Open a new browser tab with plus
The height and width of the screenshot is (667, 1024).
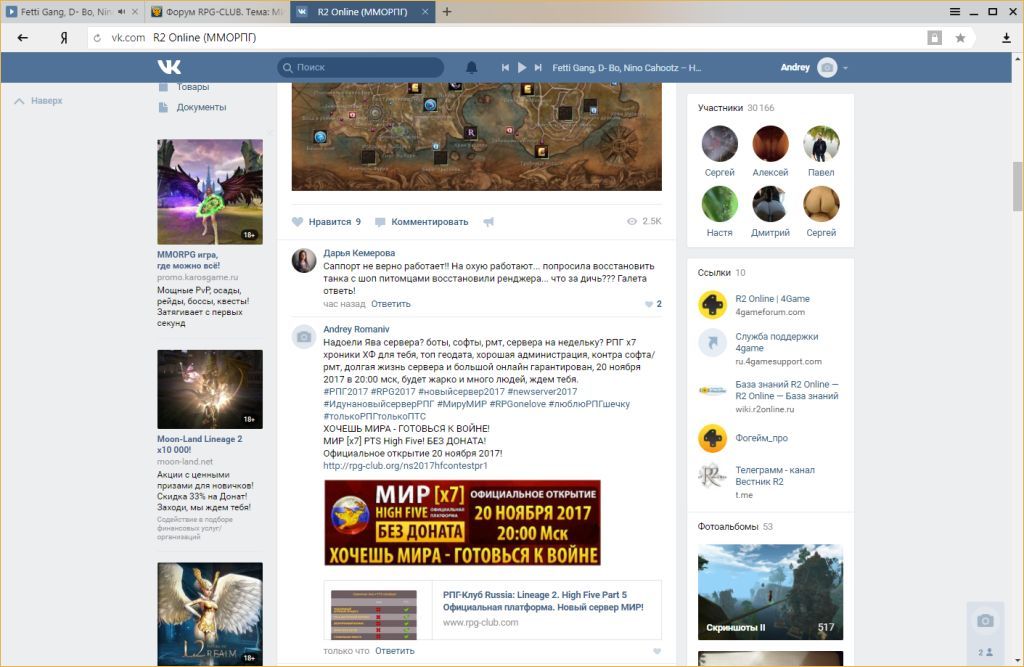(447, 12)
